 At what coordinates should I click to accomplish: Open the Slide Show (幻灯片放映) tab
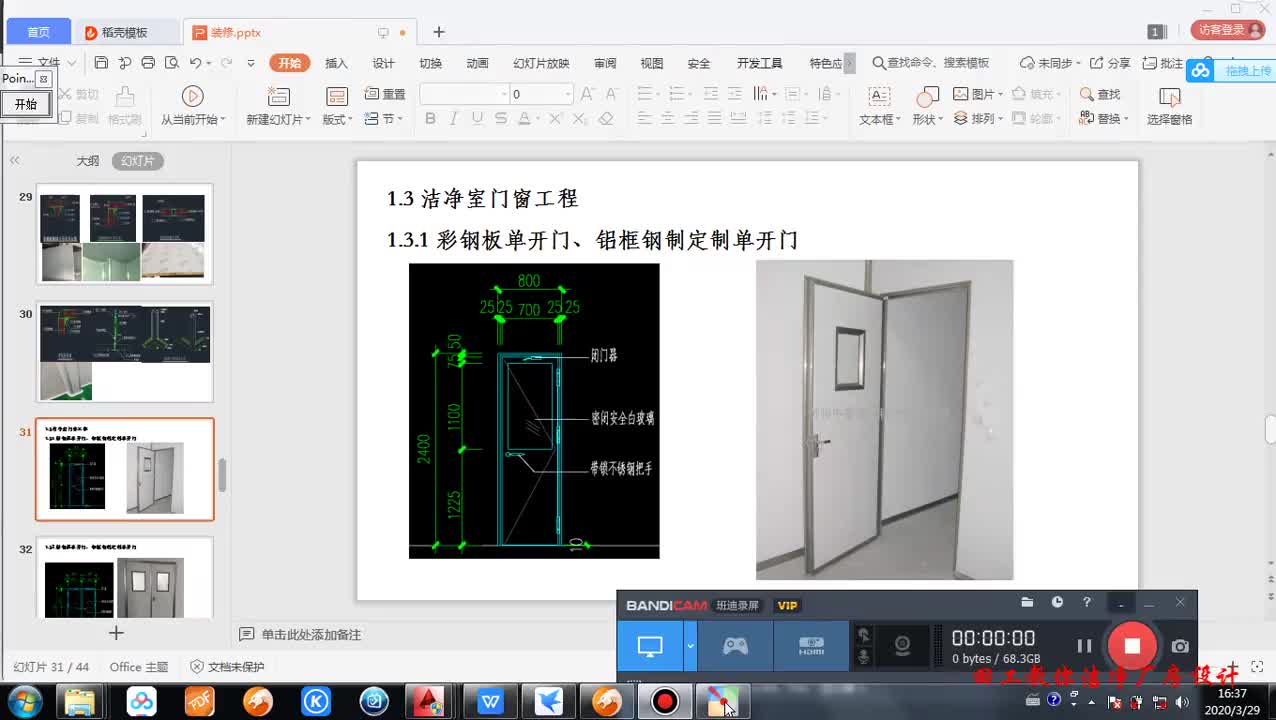pyautogui.click(x=541, y=63)
